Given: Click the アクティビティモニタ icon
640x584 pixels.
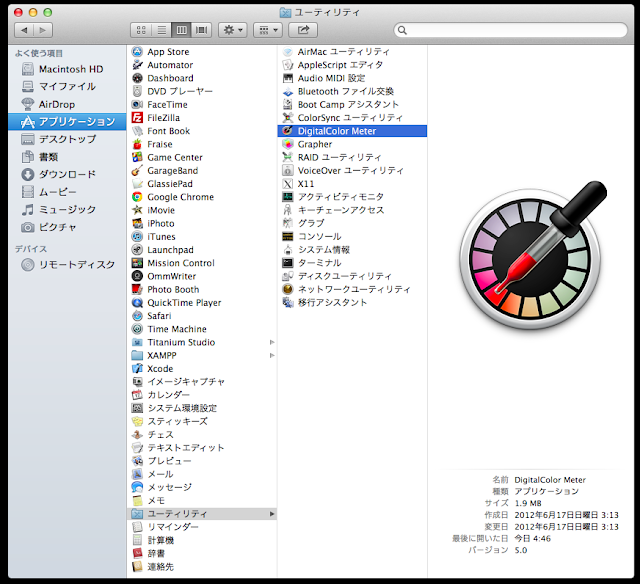Looking at the screenshot, I should pos(288,197).
